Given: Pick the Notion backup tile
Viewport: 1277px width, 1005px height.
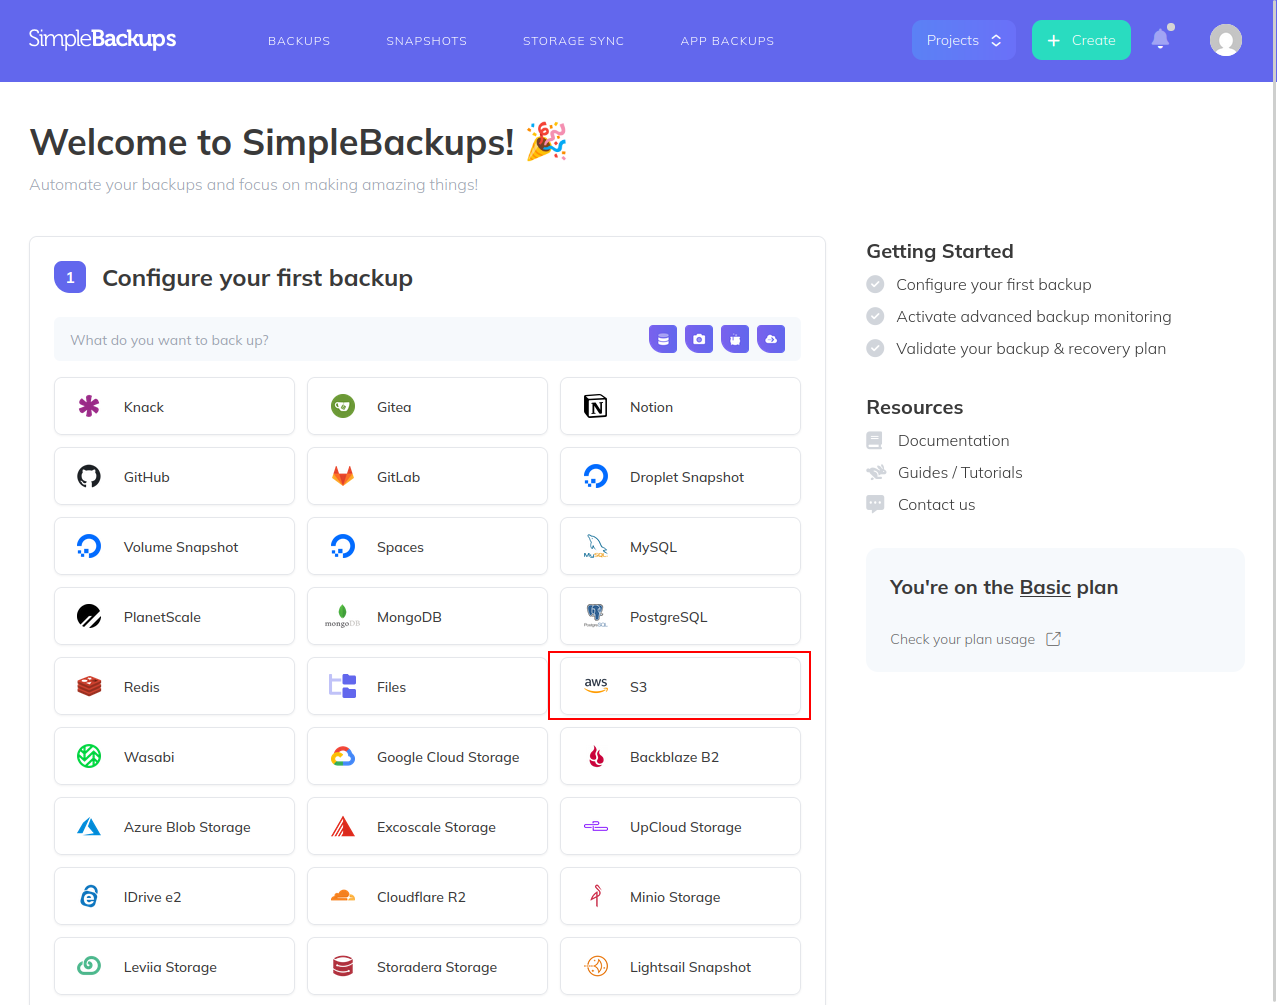Looking at the screenshot, I should pyautogui.click(x=680, y=406).
